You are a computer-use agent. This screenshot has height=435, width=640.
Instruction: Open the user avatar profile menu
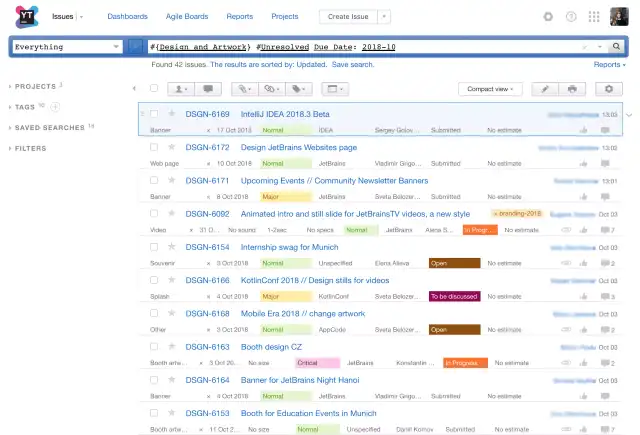[x=619, y=17]
